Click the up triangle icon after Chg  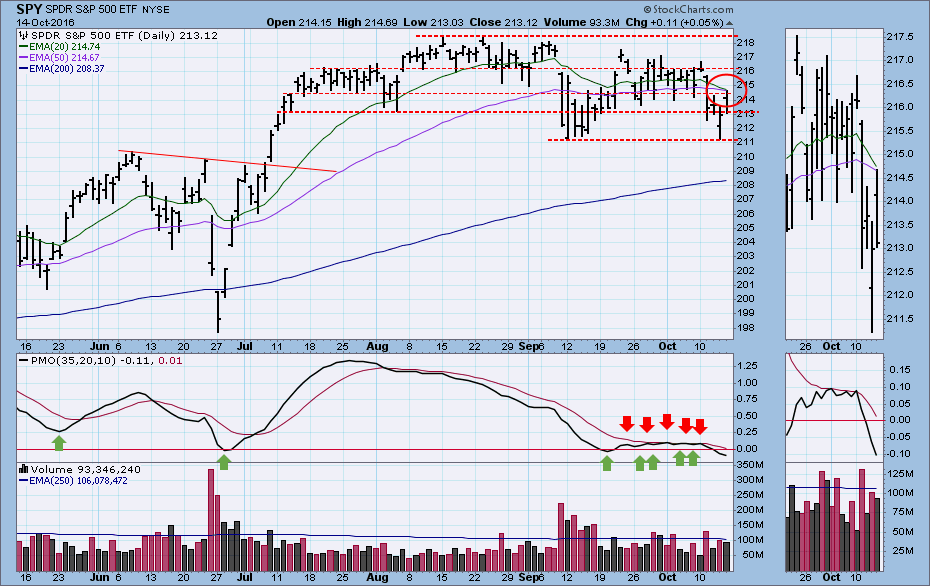730,23
